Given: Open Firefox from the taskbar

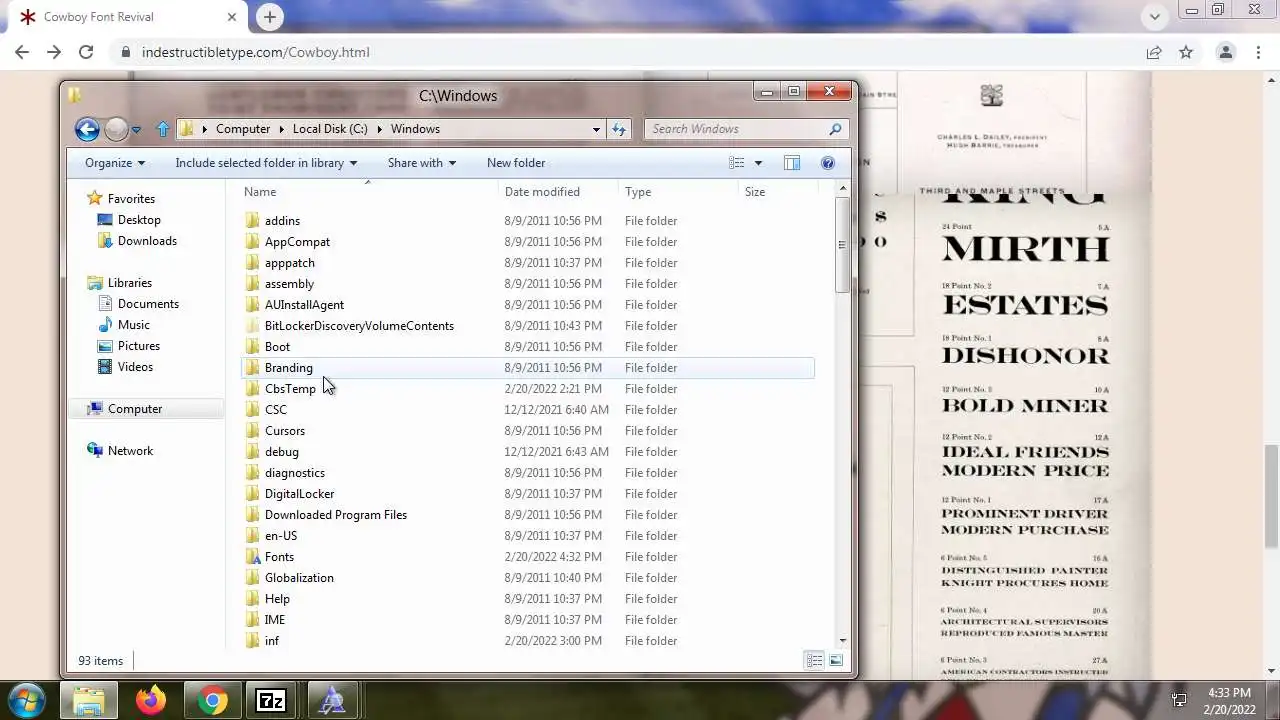Looking at the screenshot, I should click(151, 701).
